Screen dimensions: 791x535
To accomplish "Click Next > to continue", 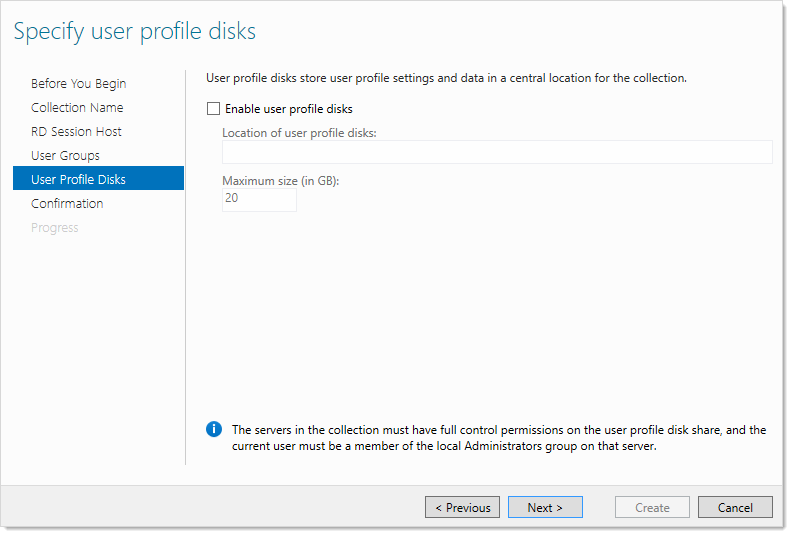I will click(545, 507).
